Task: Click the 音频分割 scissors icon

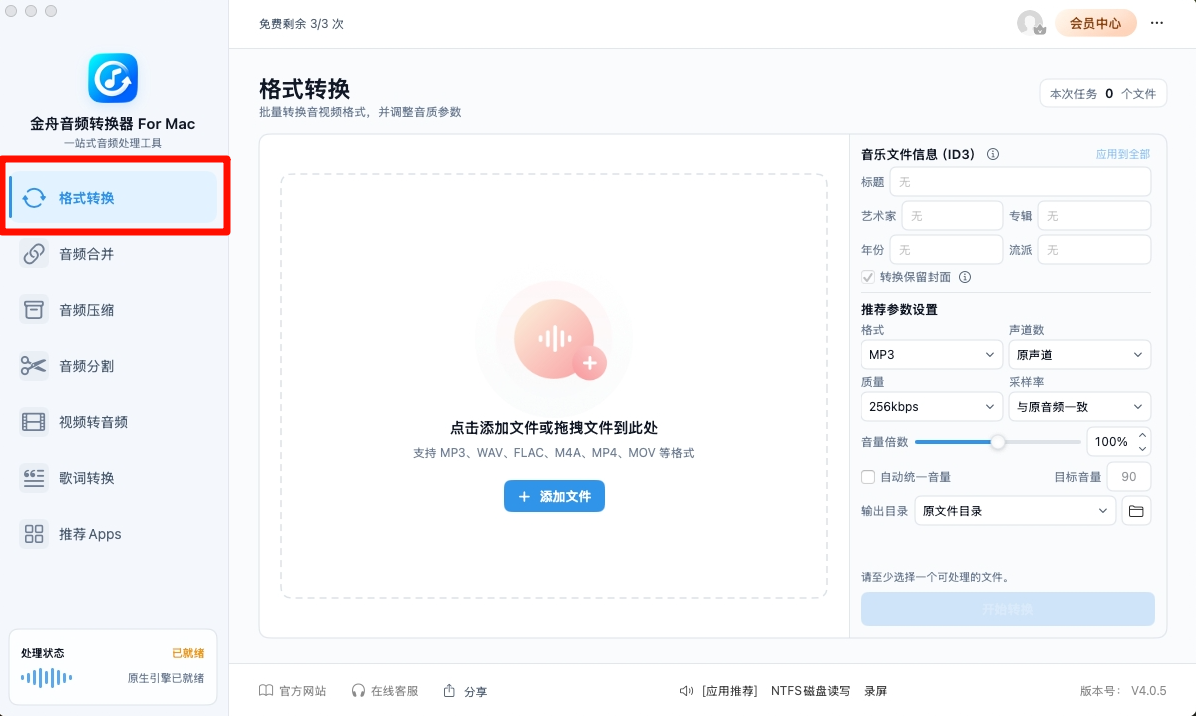Action: [34, 366]
